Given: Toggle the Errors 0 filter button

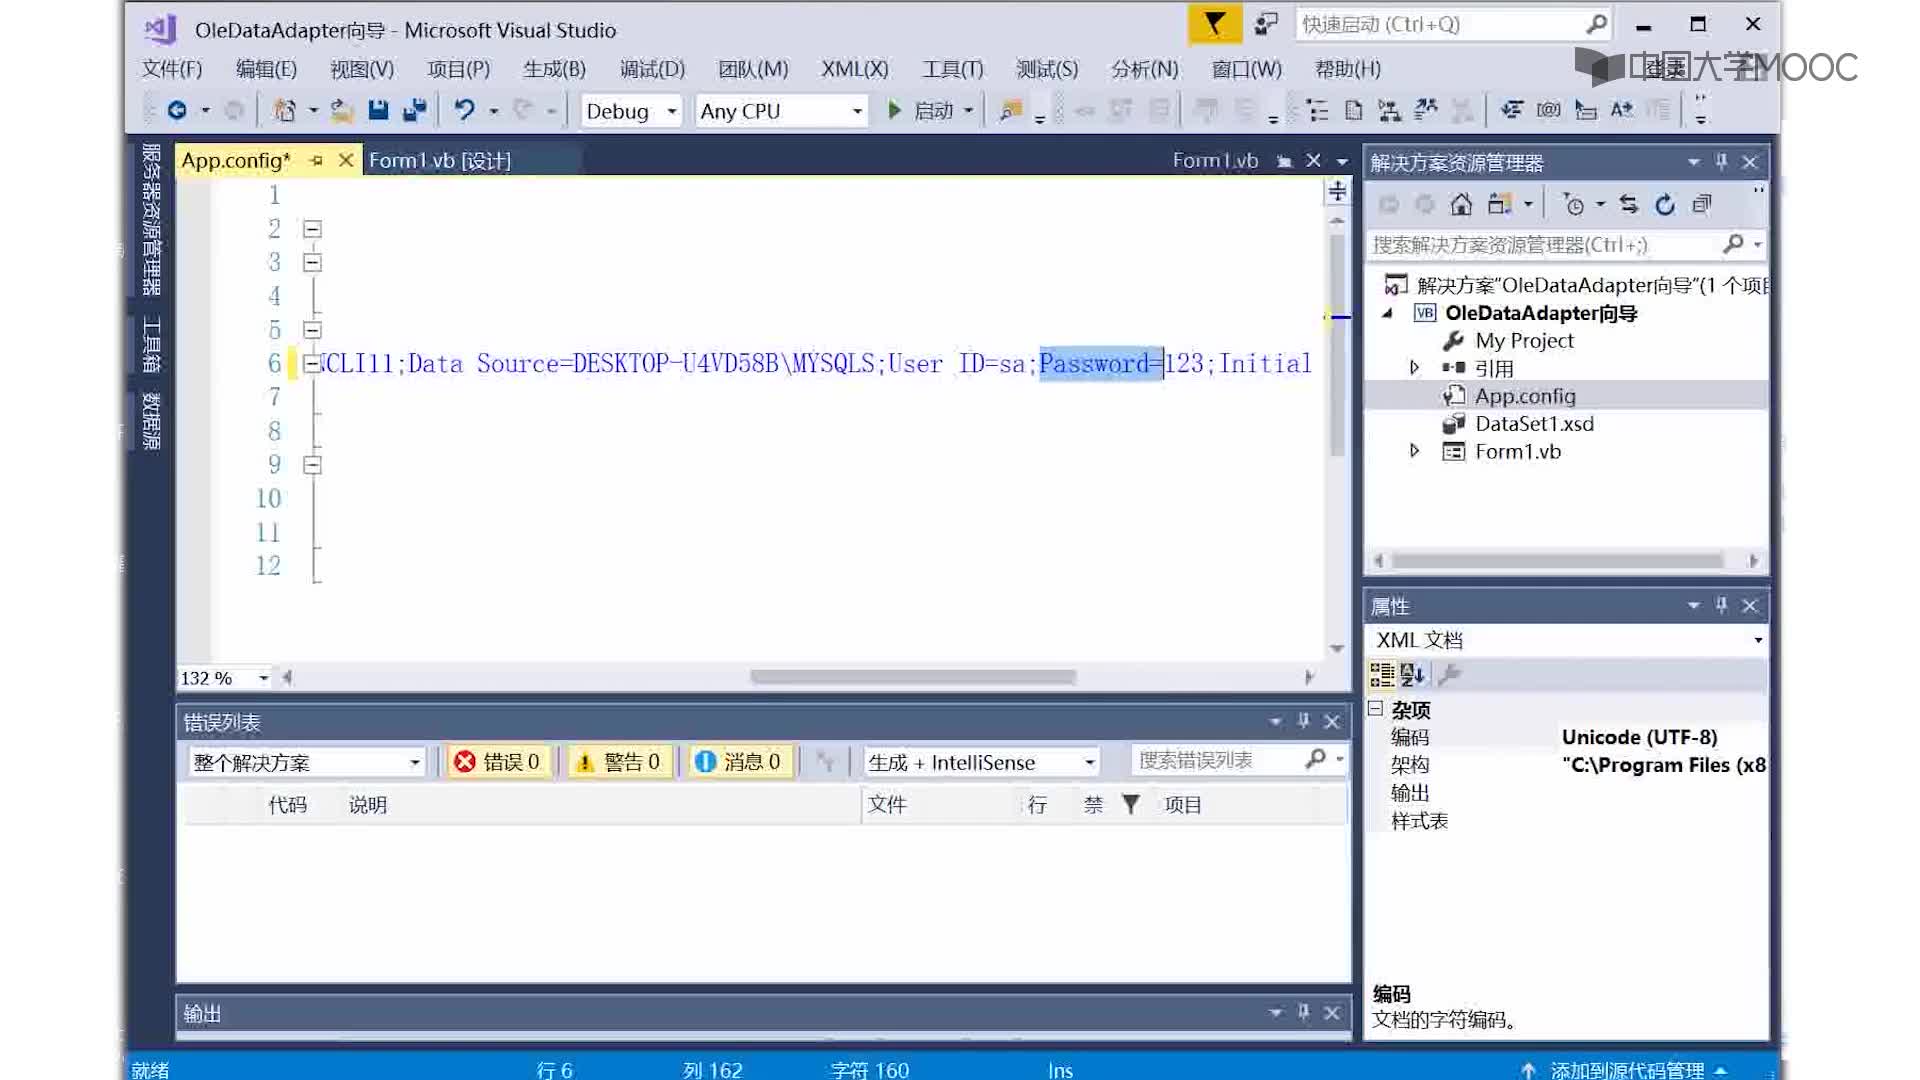Looking at the screenshot, I should pyautogui.click(x=497, y=762).
